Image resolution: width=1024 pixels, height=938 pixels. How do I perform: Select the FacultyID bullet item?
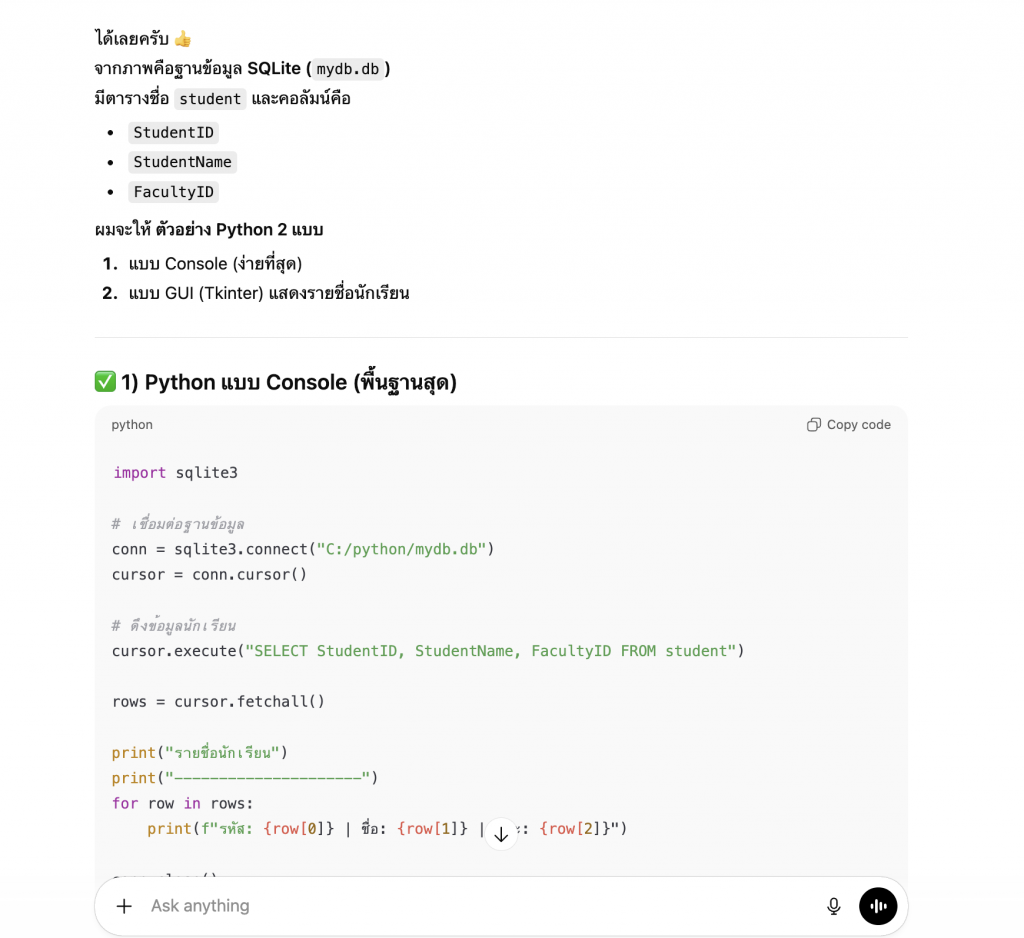pos(173,192)
